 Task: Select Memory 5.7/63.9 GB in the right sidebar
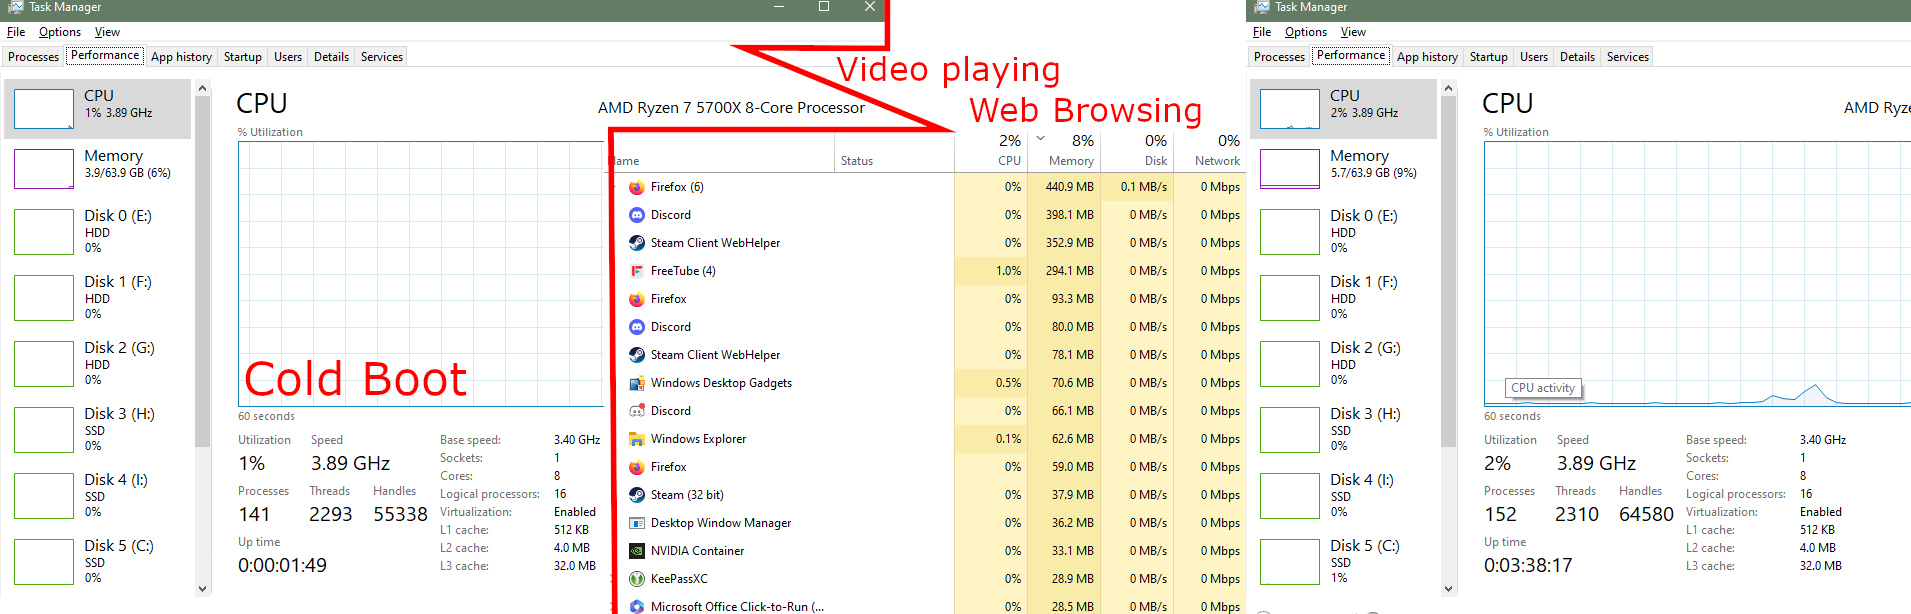(x=1343, y=168)
